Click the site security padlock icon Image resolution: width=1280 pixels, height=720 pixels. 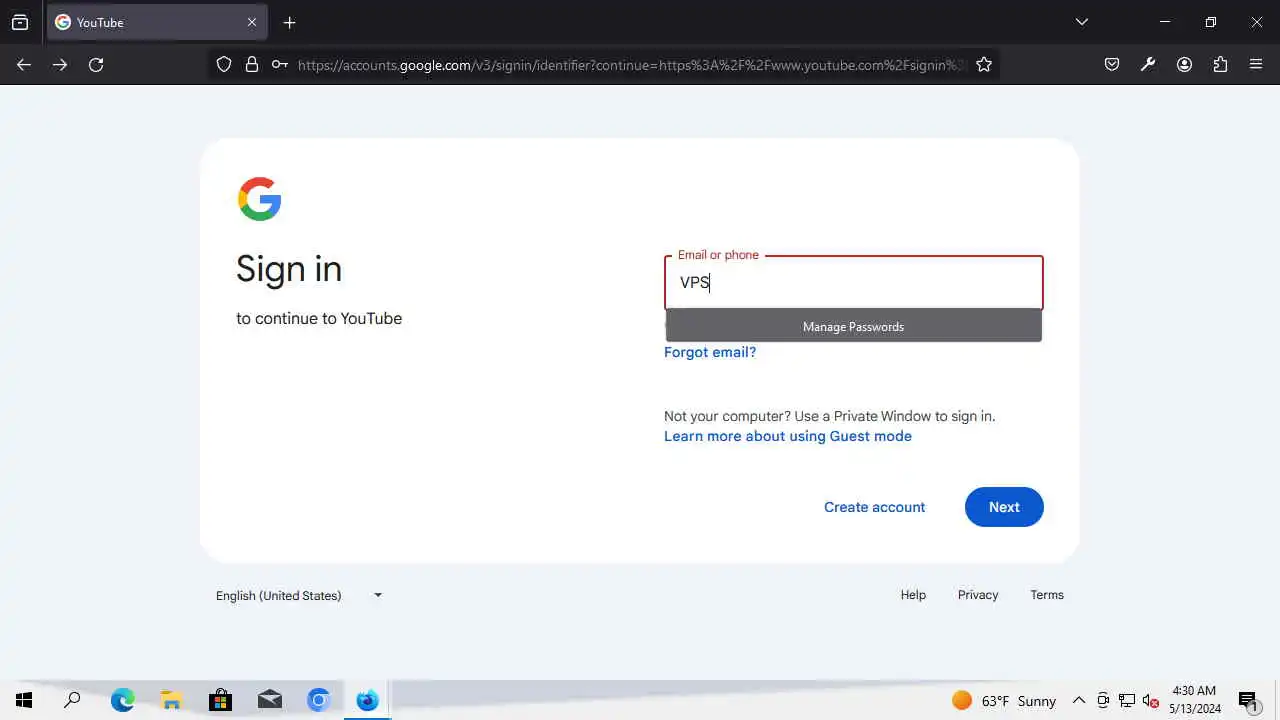252,64
